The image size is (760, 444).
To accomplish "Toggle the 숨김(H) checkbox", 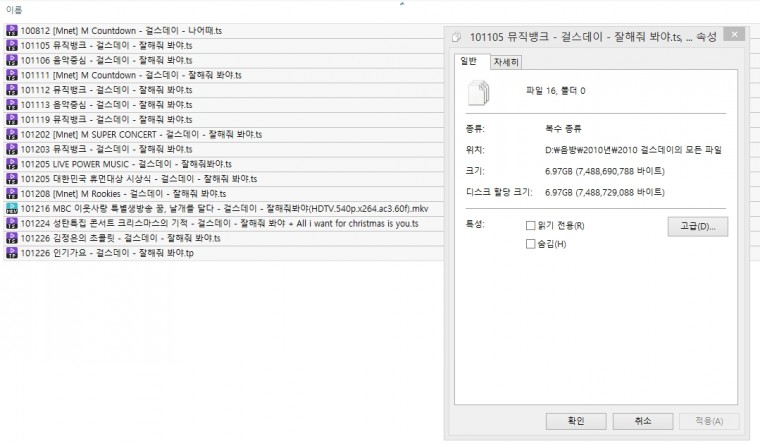I will point(530,244).
